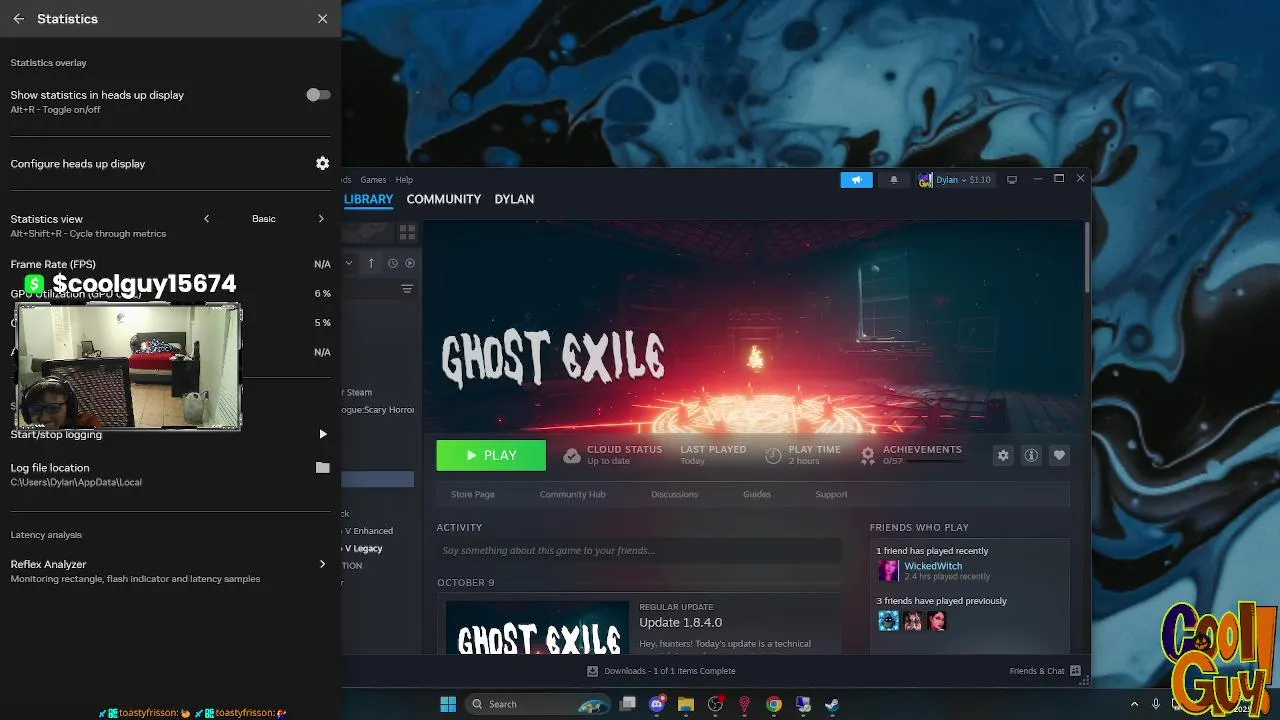Open WickedWitch friend profile
Image resolution: width=1280 pixels, height=720 pixels.
coord(933,566)
